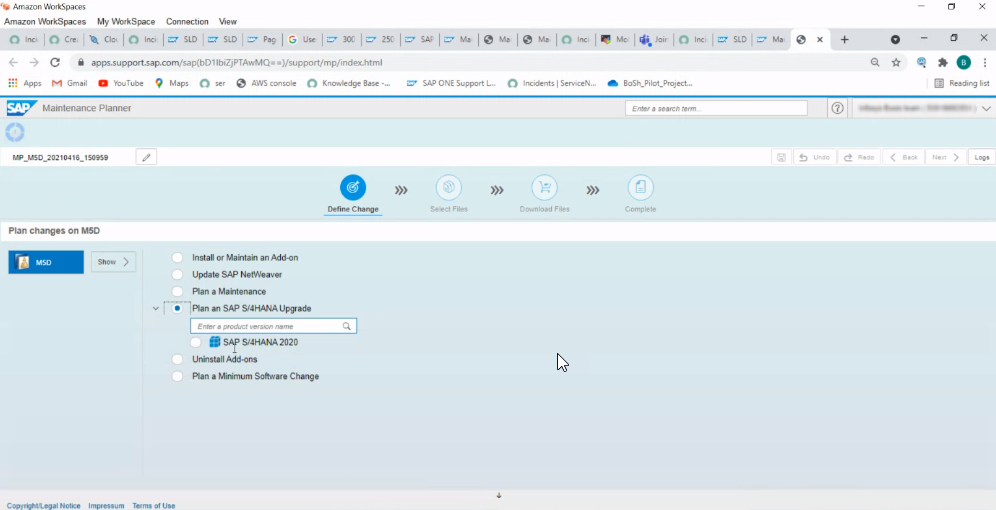Focus the 'Enter a product version name' field
996x510 pixels.
click(x=273, y=326)
